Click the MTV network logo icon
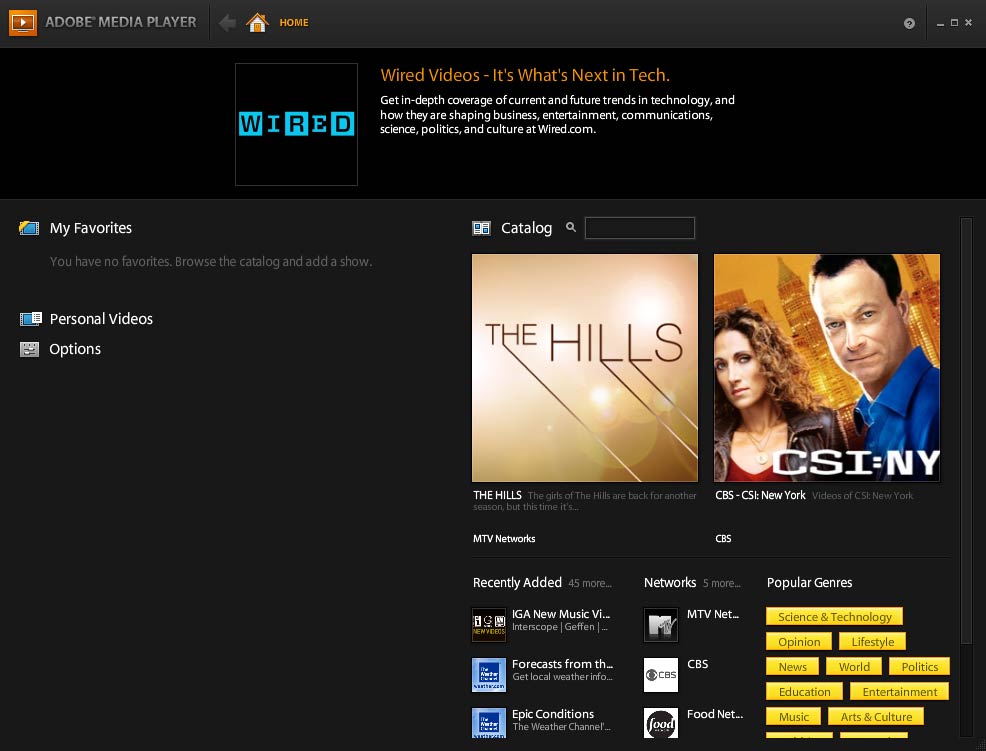 coord(661,625)
